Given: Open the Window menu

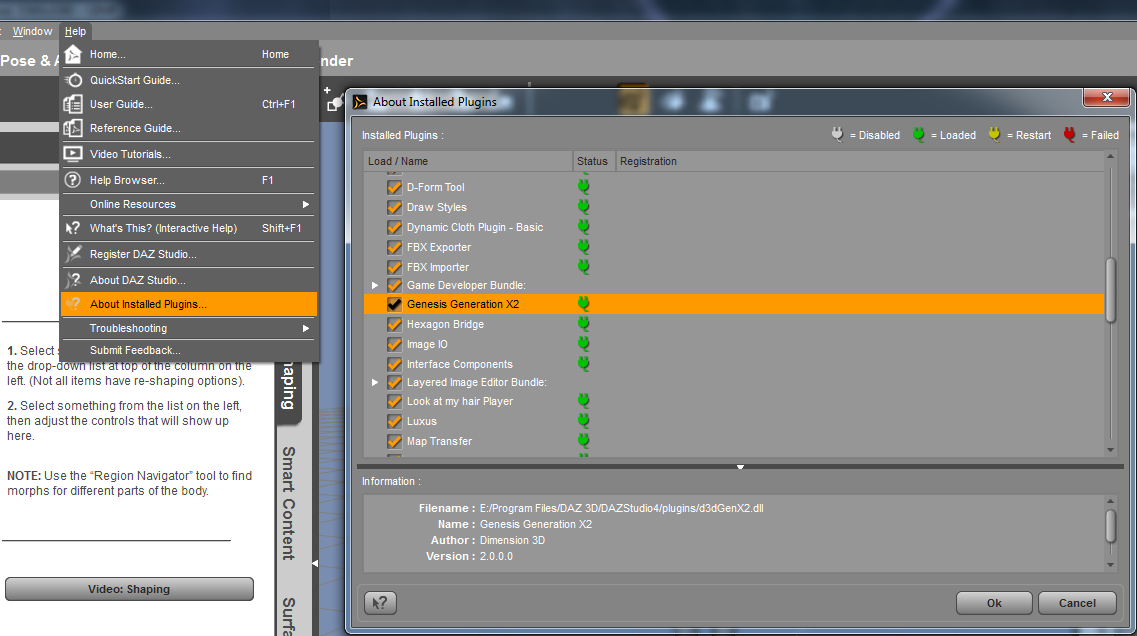Looking at the screenshot, I should pos(33,31).
